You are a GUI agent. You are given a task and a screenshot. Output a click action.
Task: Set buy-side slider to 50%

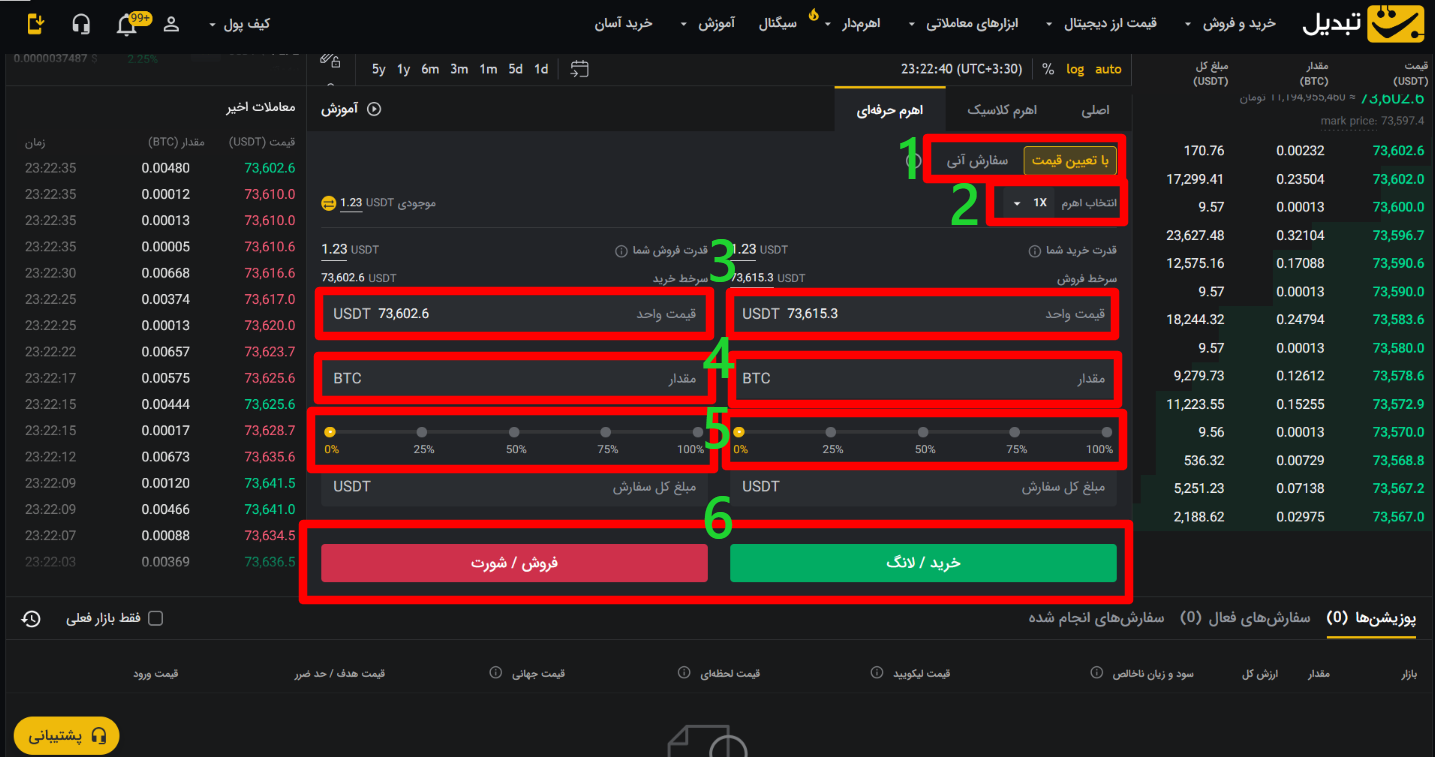pyautogui.click(x=922, y=432)
